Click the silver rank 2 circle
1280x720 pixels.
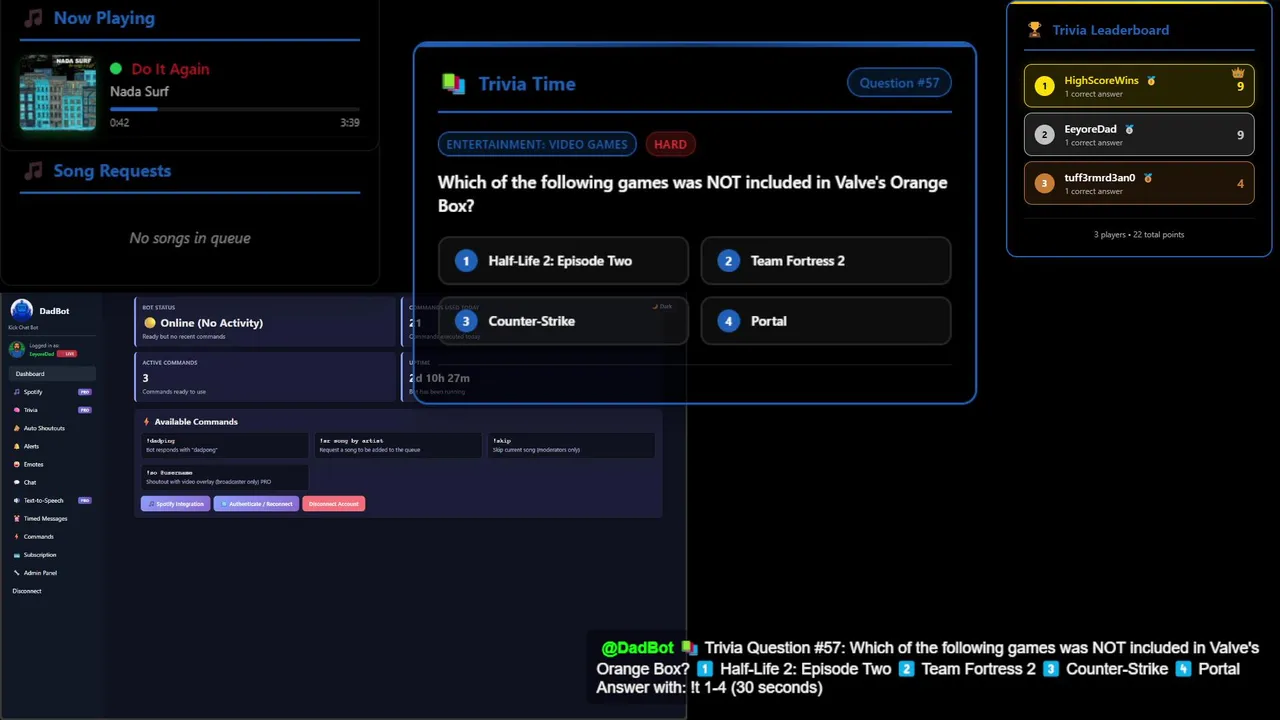pyautogui.click(x=1044, y=135)
